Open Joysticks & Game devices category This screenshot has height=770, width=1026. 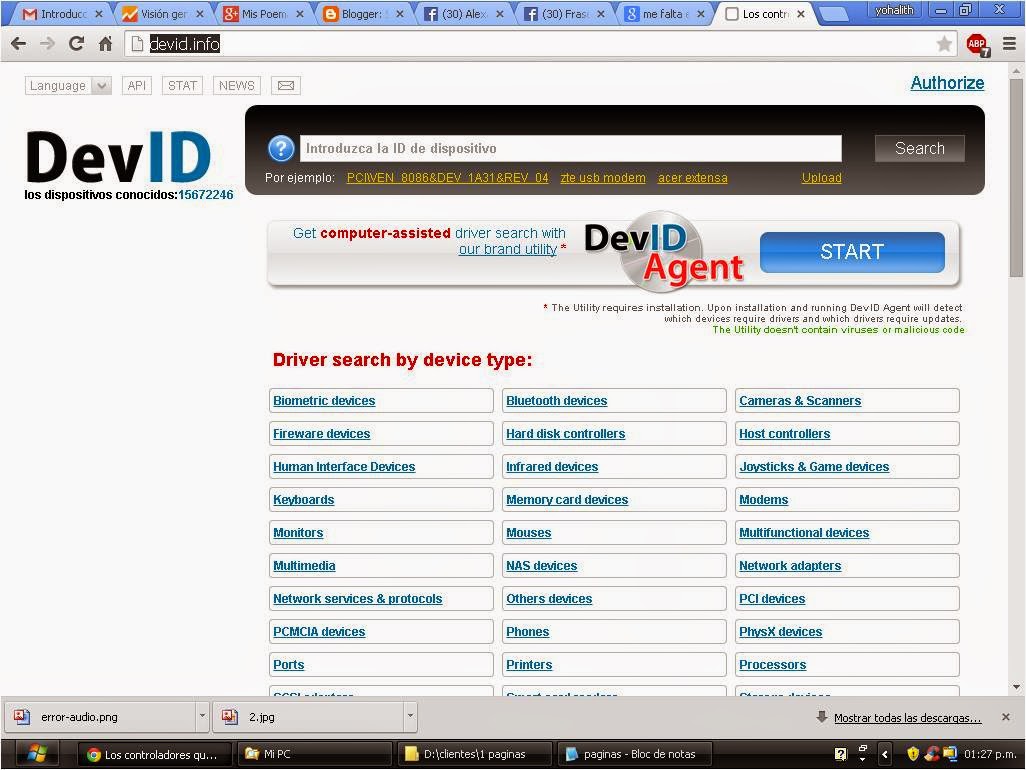(814, 466)
